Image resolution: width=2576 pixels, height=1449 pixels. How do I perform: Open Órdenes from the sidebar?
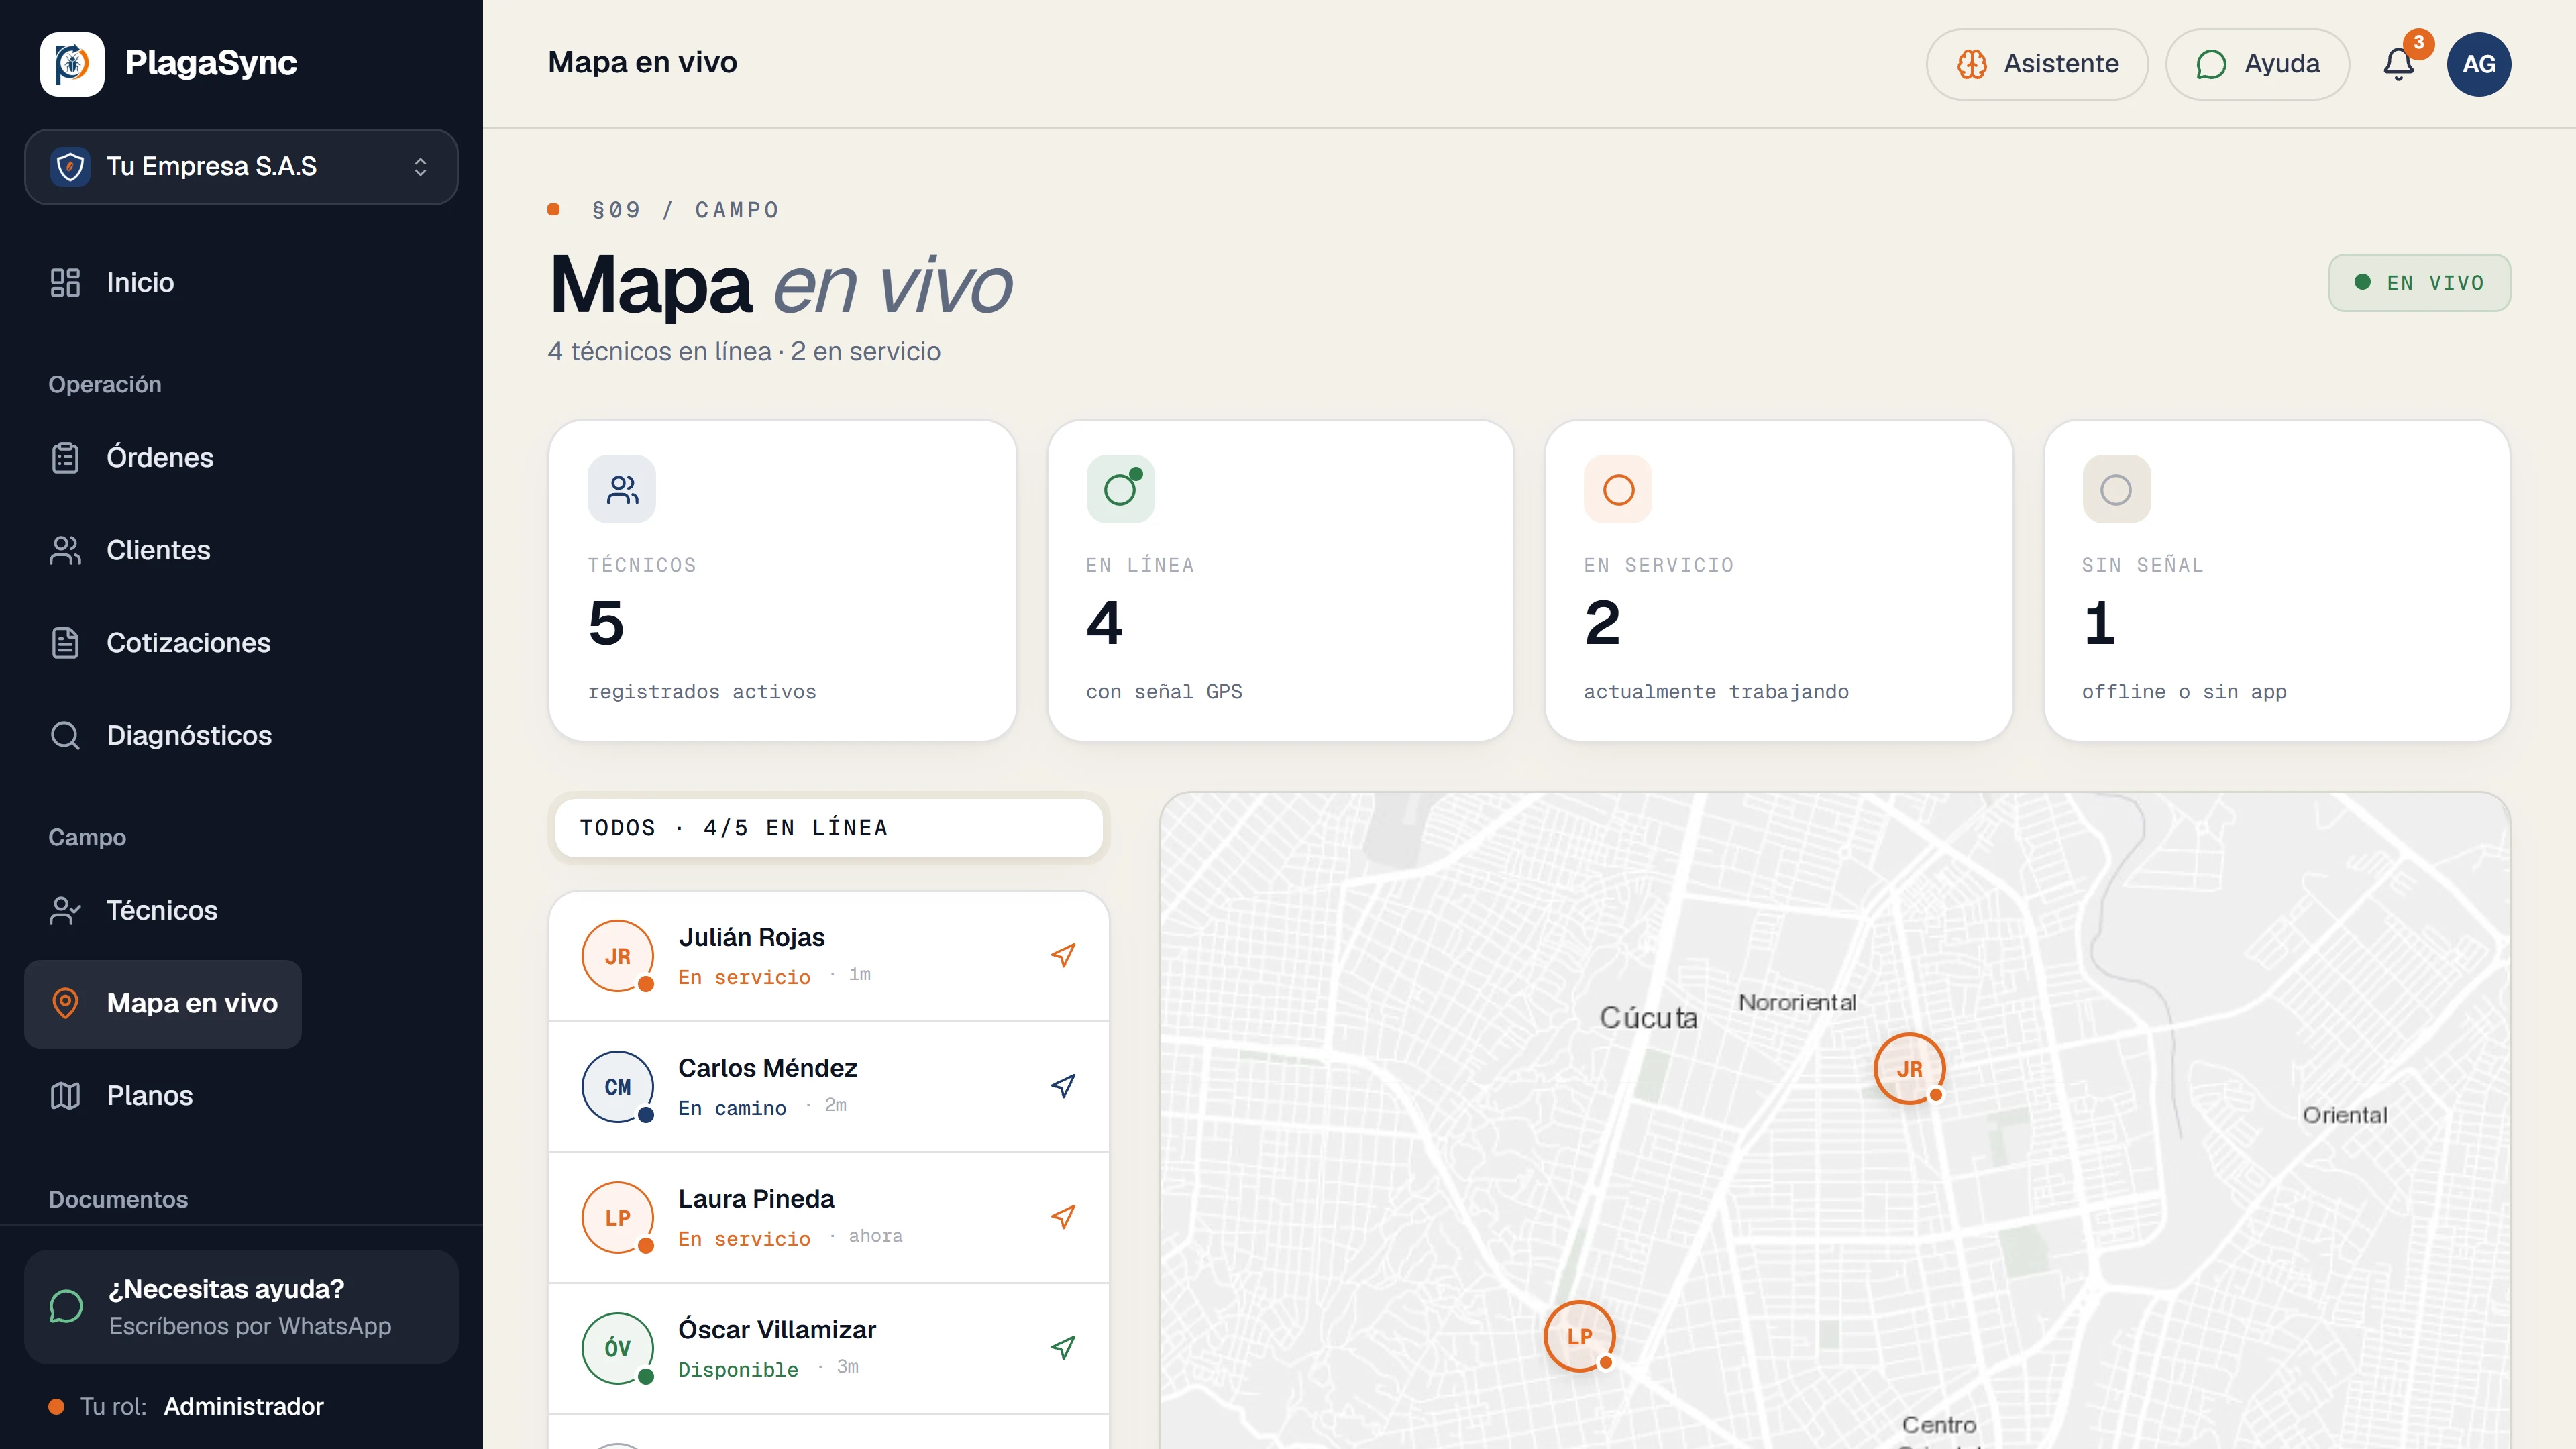pos(131,458)
